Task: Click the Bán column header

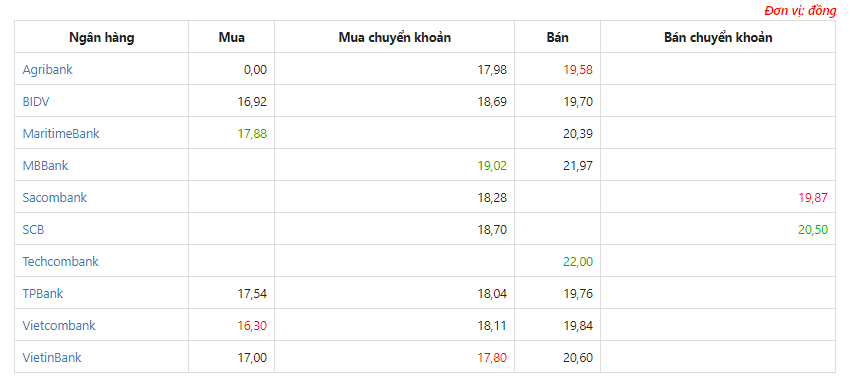Action: coord(557,37)
